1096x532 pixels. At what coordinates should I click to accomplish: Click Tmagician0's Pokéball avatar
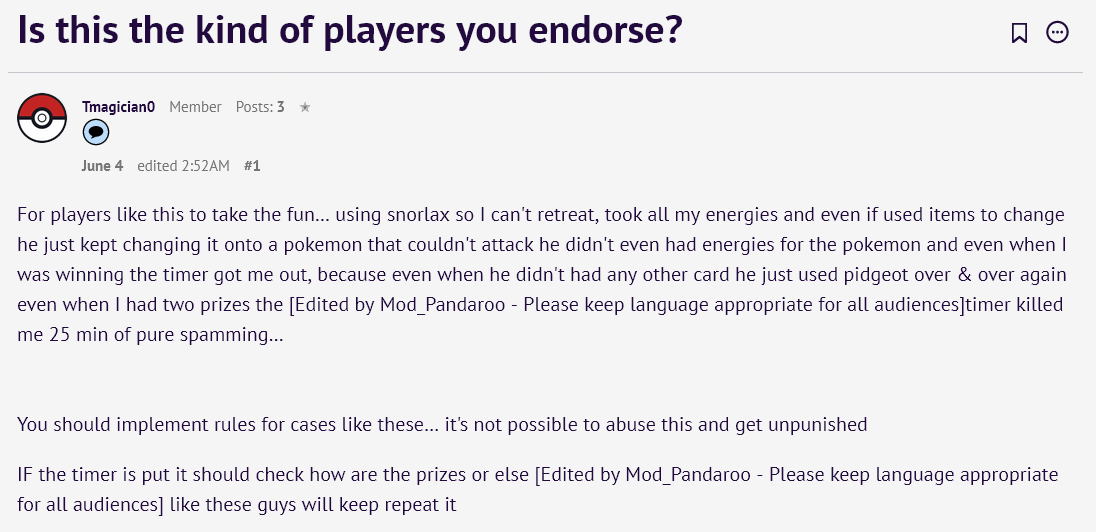point(42,117)
